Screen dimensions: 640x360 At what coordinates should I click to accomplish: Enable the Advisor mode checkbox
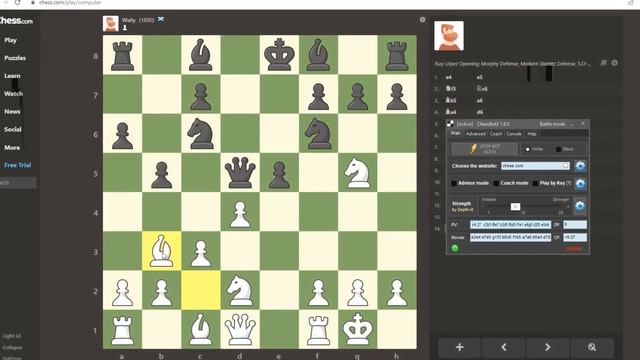pyautogui.click(x=454, y=183)
